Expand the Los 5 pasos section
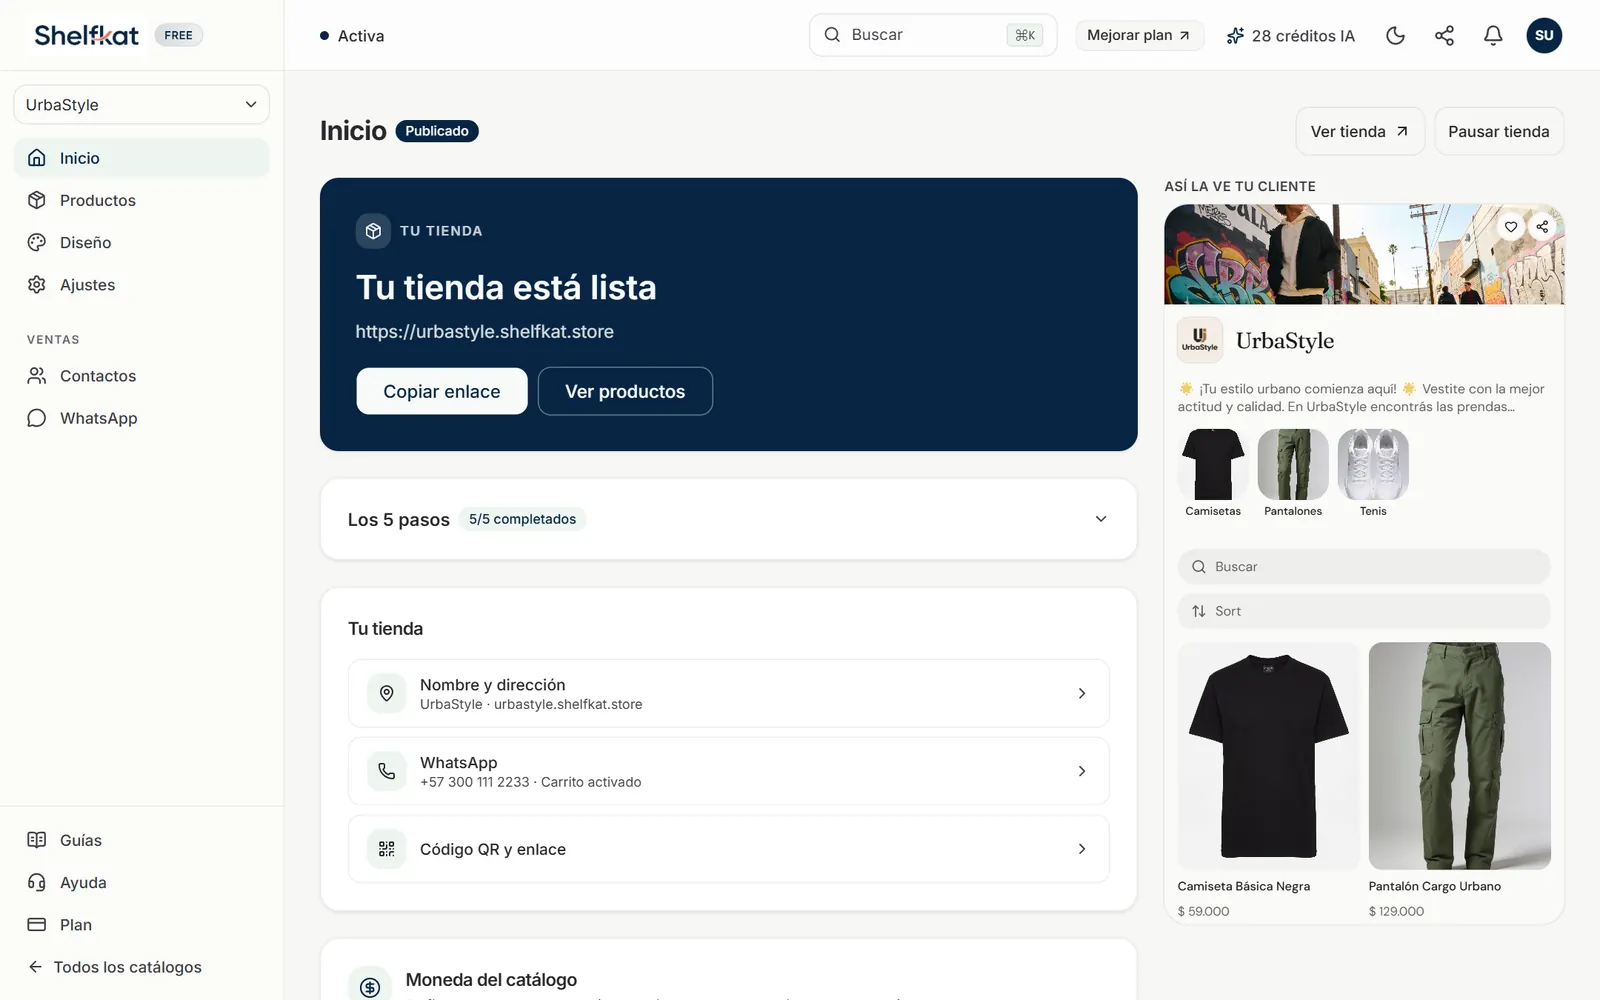Image resolution: width=1600 pixels, height=1000 pixels. tap(1101, 519)
